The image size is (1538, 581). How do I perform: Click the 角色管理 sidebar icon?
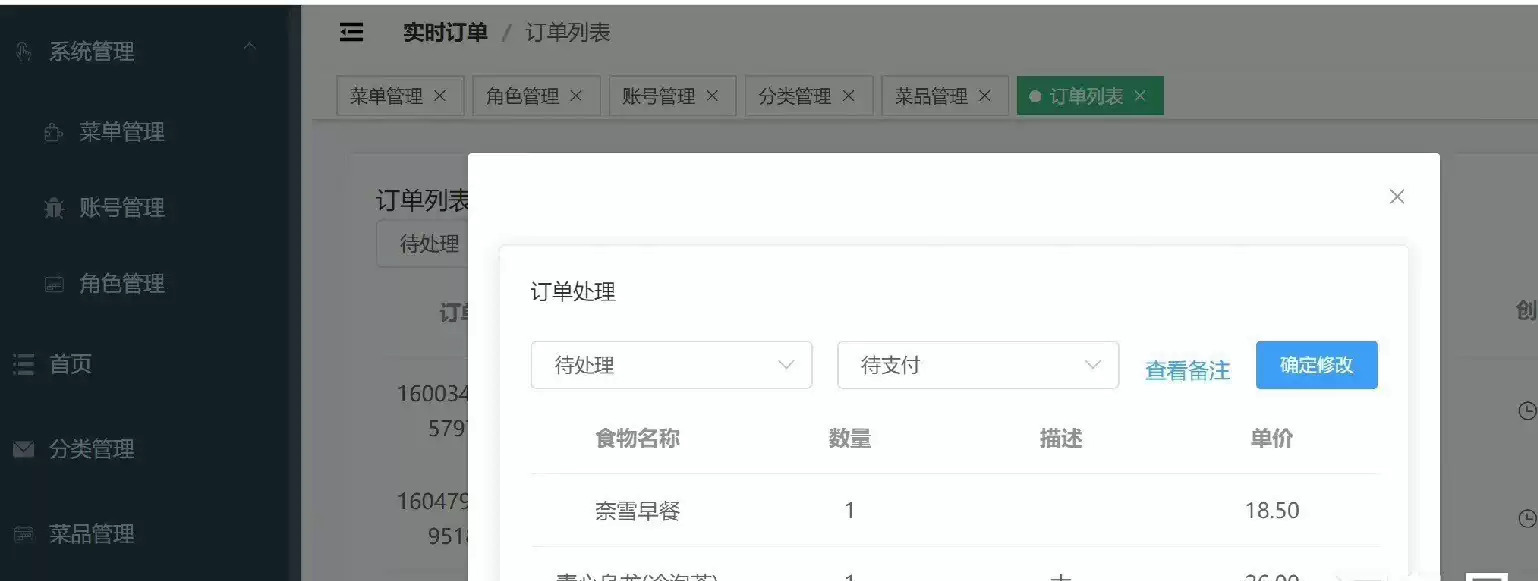tap(54, 285)
